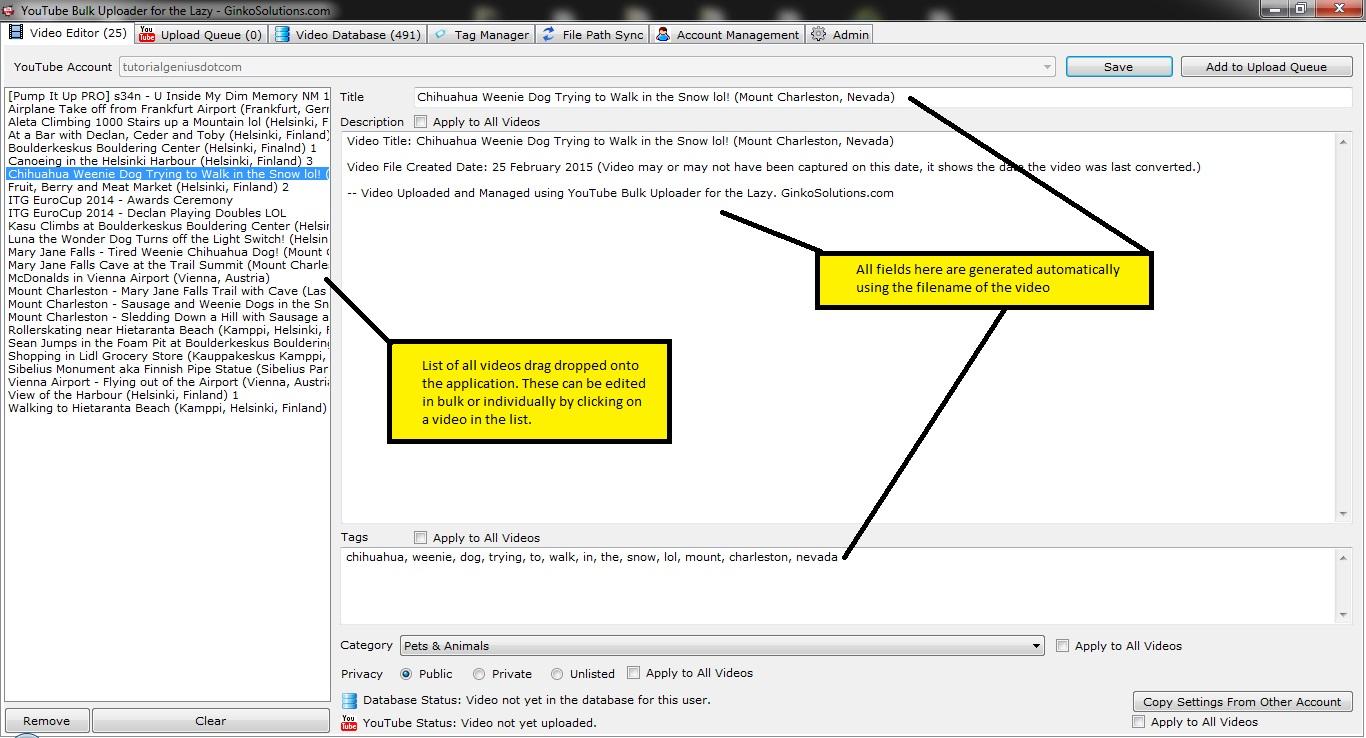Select 'At a Bar with Declan, Ceder and Toby'
Image resolution: width=1366 pixels, height=738 pixels.
(168, 135)
